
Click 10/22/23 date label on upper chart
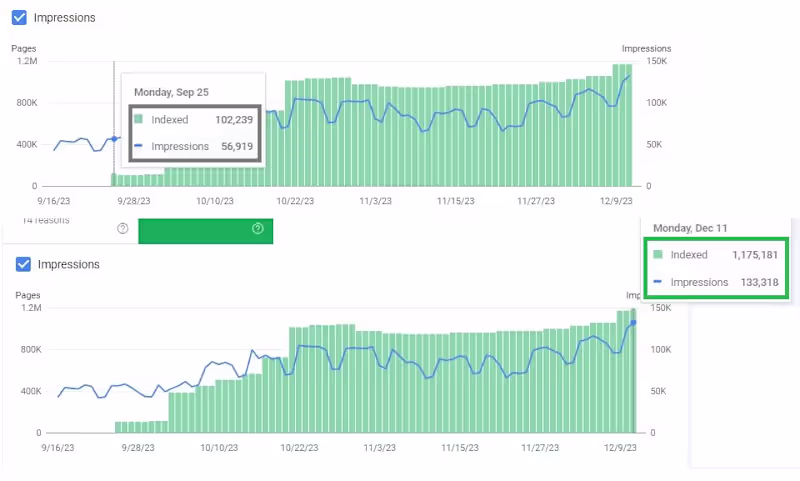[x=297, y=201]
